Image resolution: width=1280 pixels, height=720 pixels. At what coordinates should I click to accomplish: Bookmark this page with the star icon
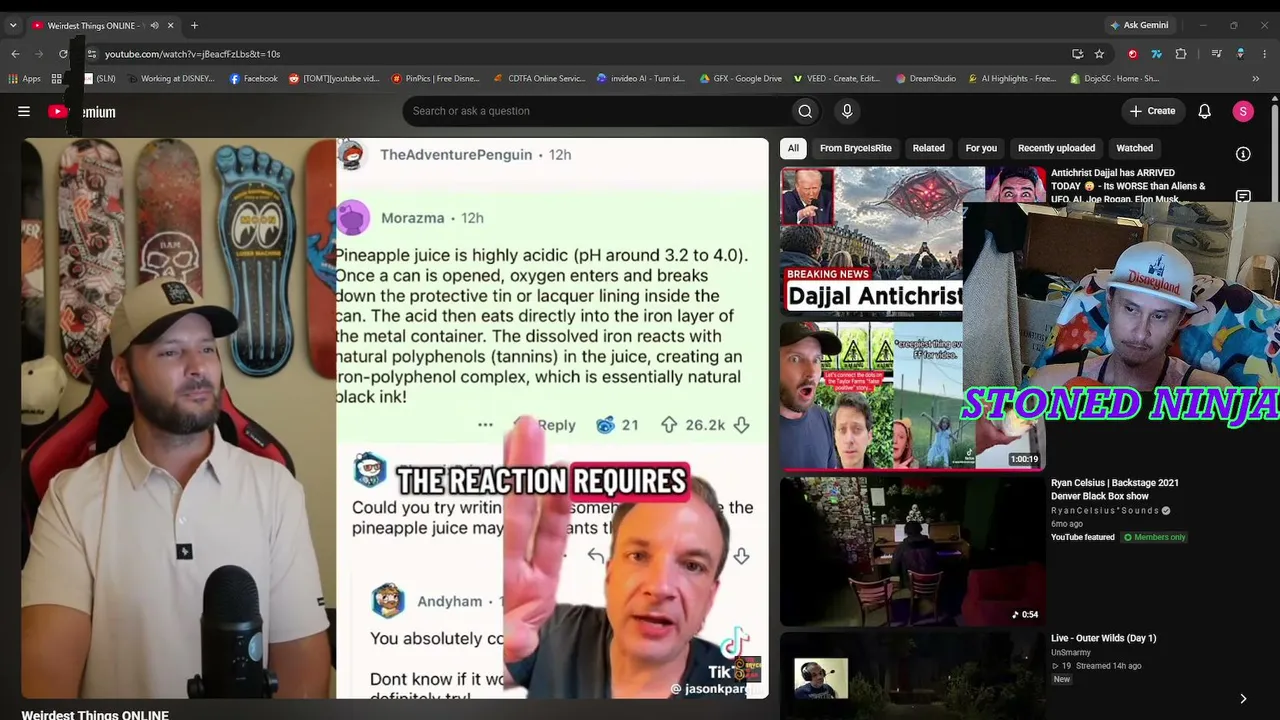pos(1099,54)
